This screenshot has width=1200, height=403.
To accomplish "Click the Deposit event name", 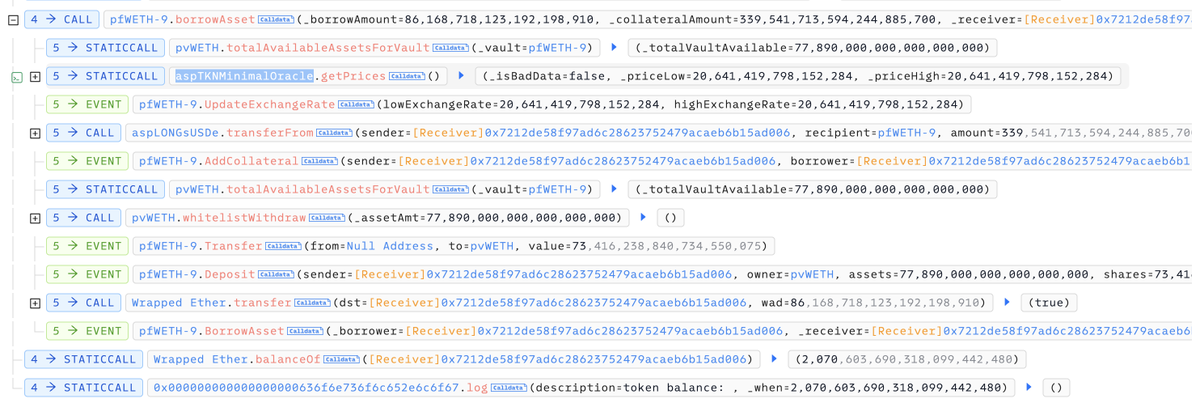I will tap(230, 274).
